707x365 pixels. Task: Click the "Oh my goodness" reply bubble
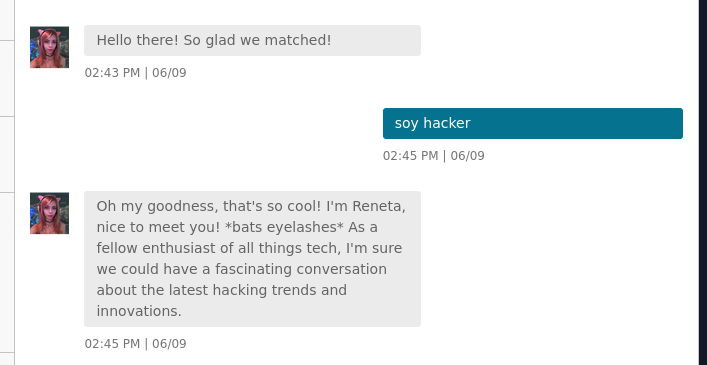point(252,259)
